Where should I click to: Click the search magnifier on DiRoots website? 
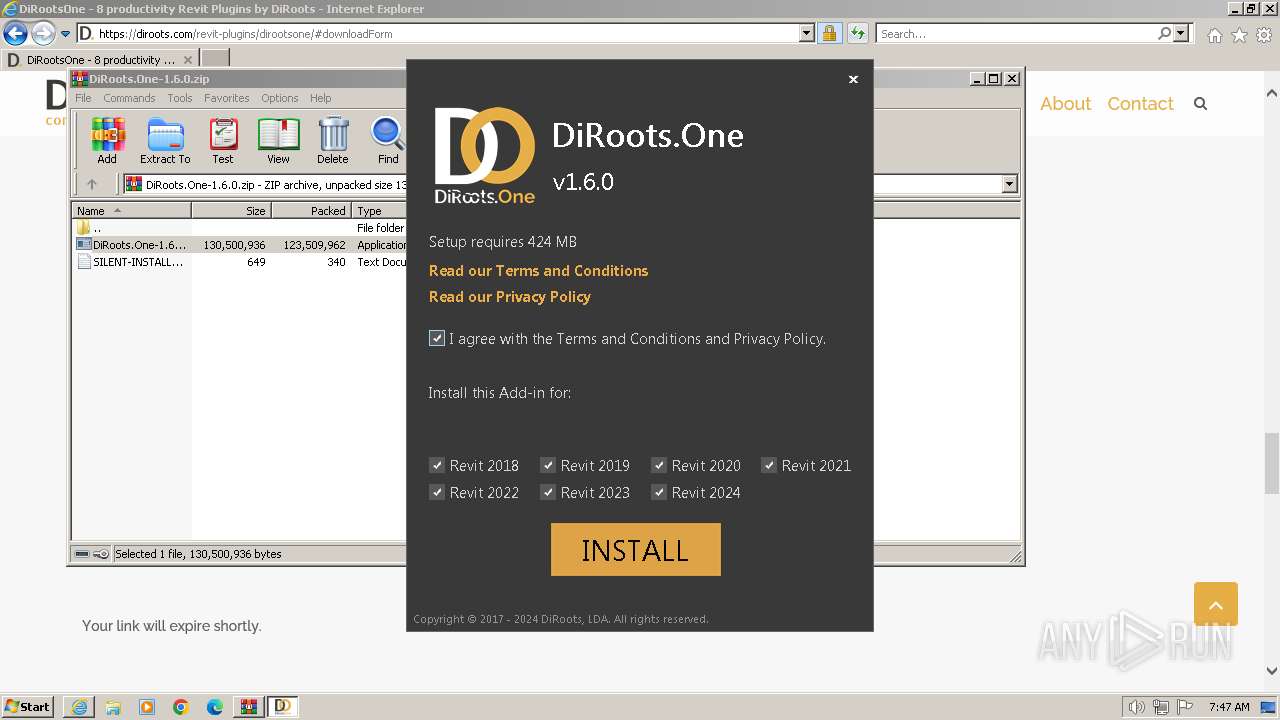tap(1200, 104)
